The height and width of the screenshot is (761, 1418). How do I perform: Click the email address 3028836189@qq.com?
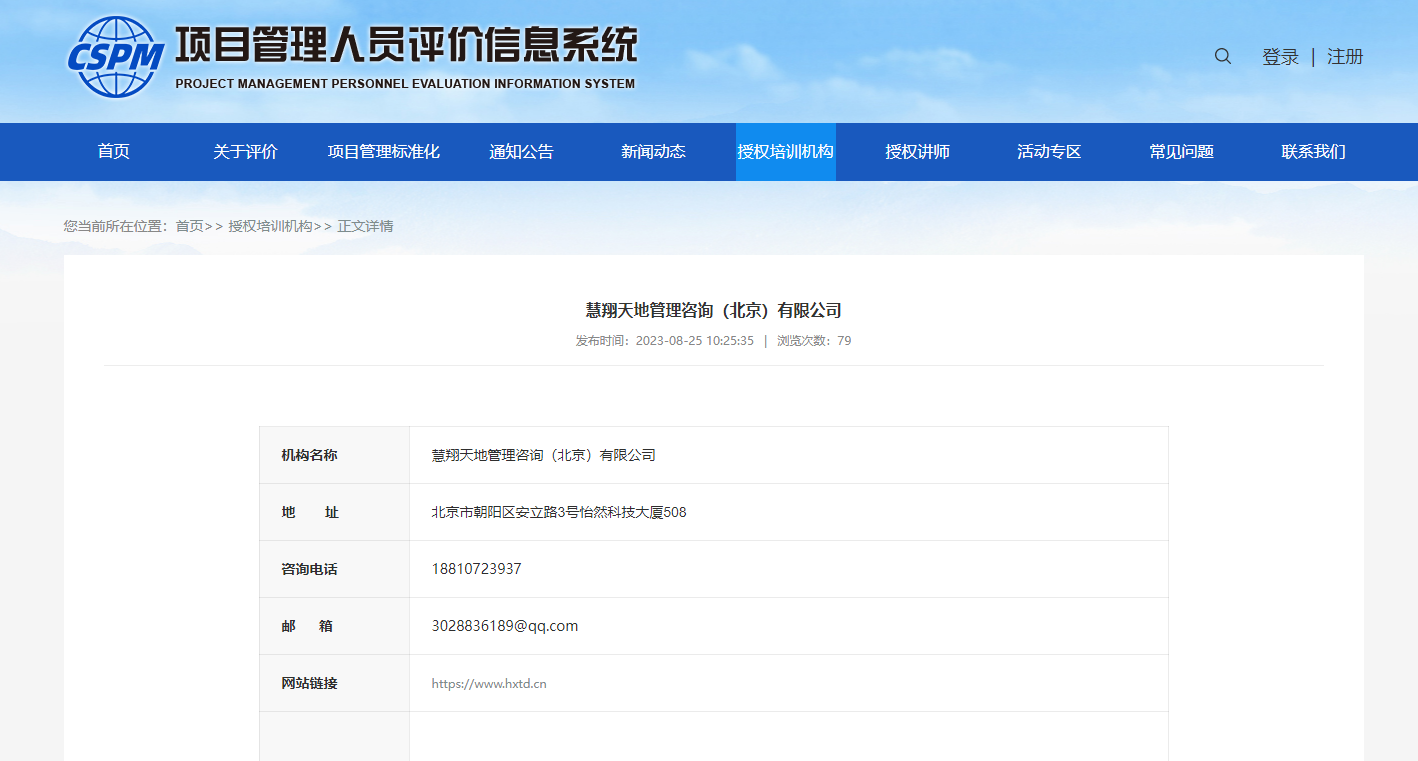point(505,626)
